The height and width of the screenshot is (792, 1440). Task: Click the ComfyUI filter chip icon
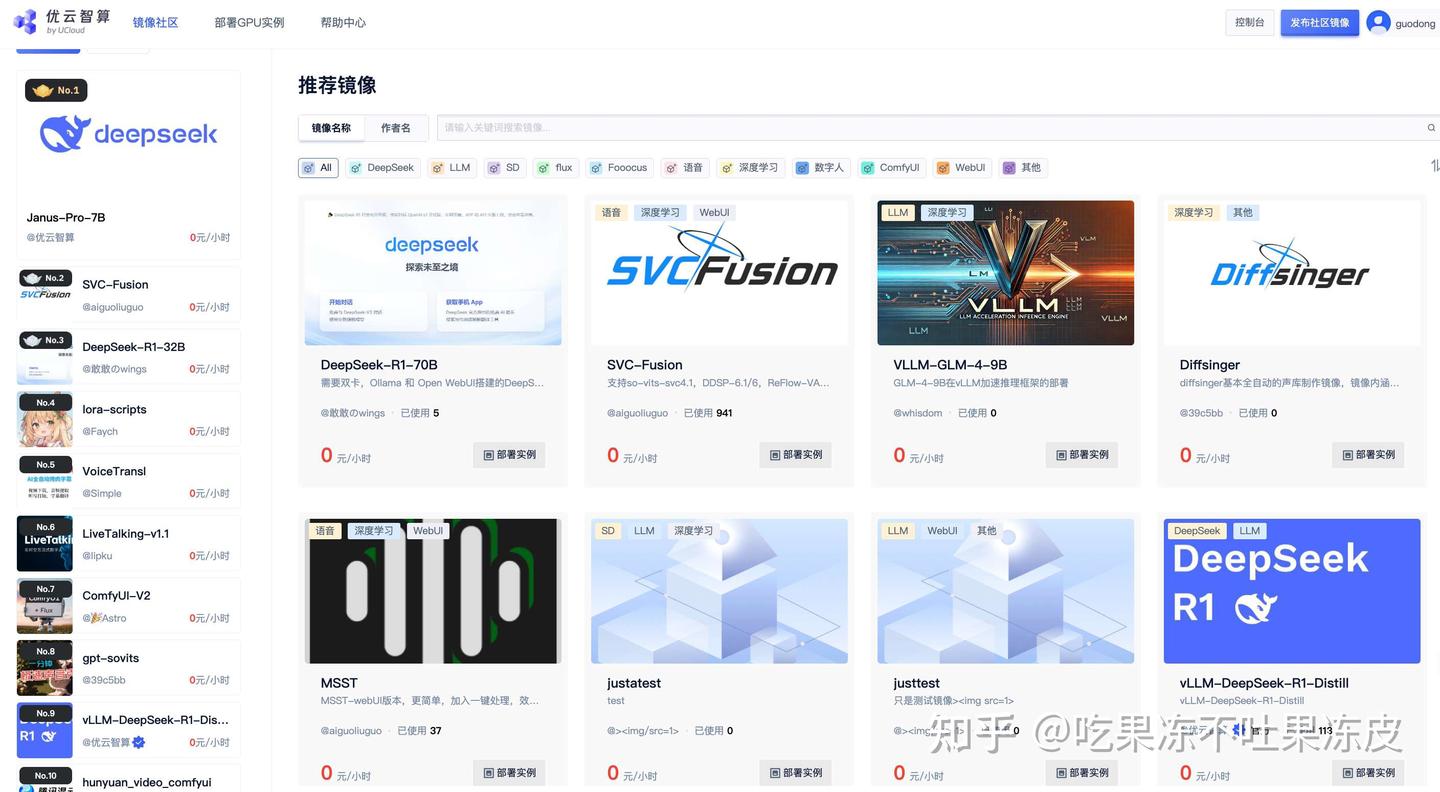tap(869, 167)
